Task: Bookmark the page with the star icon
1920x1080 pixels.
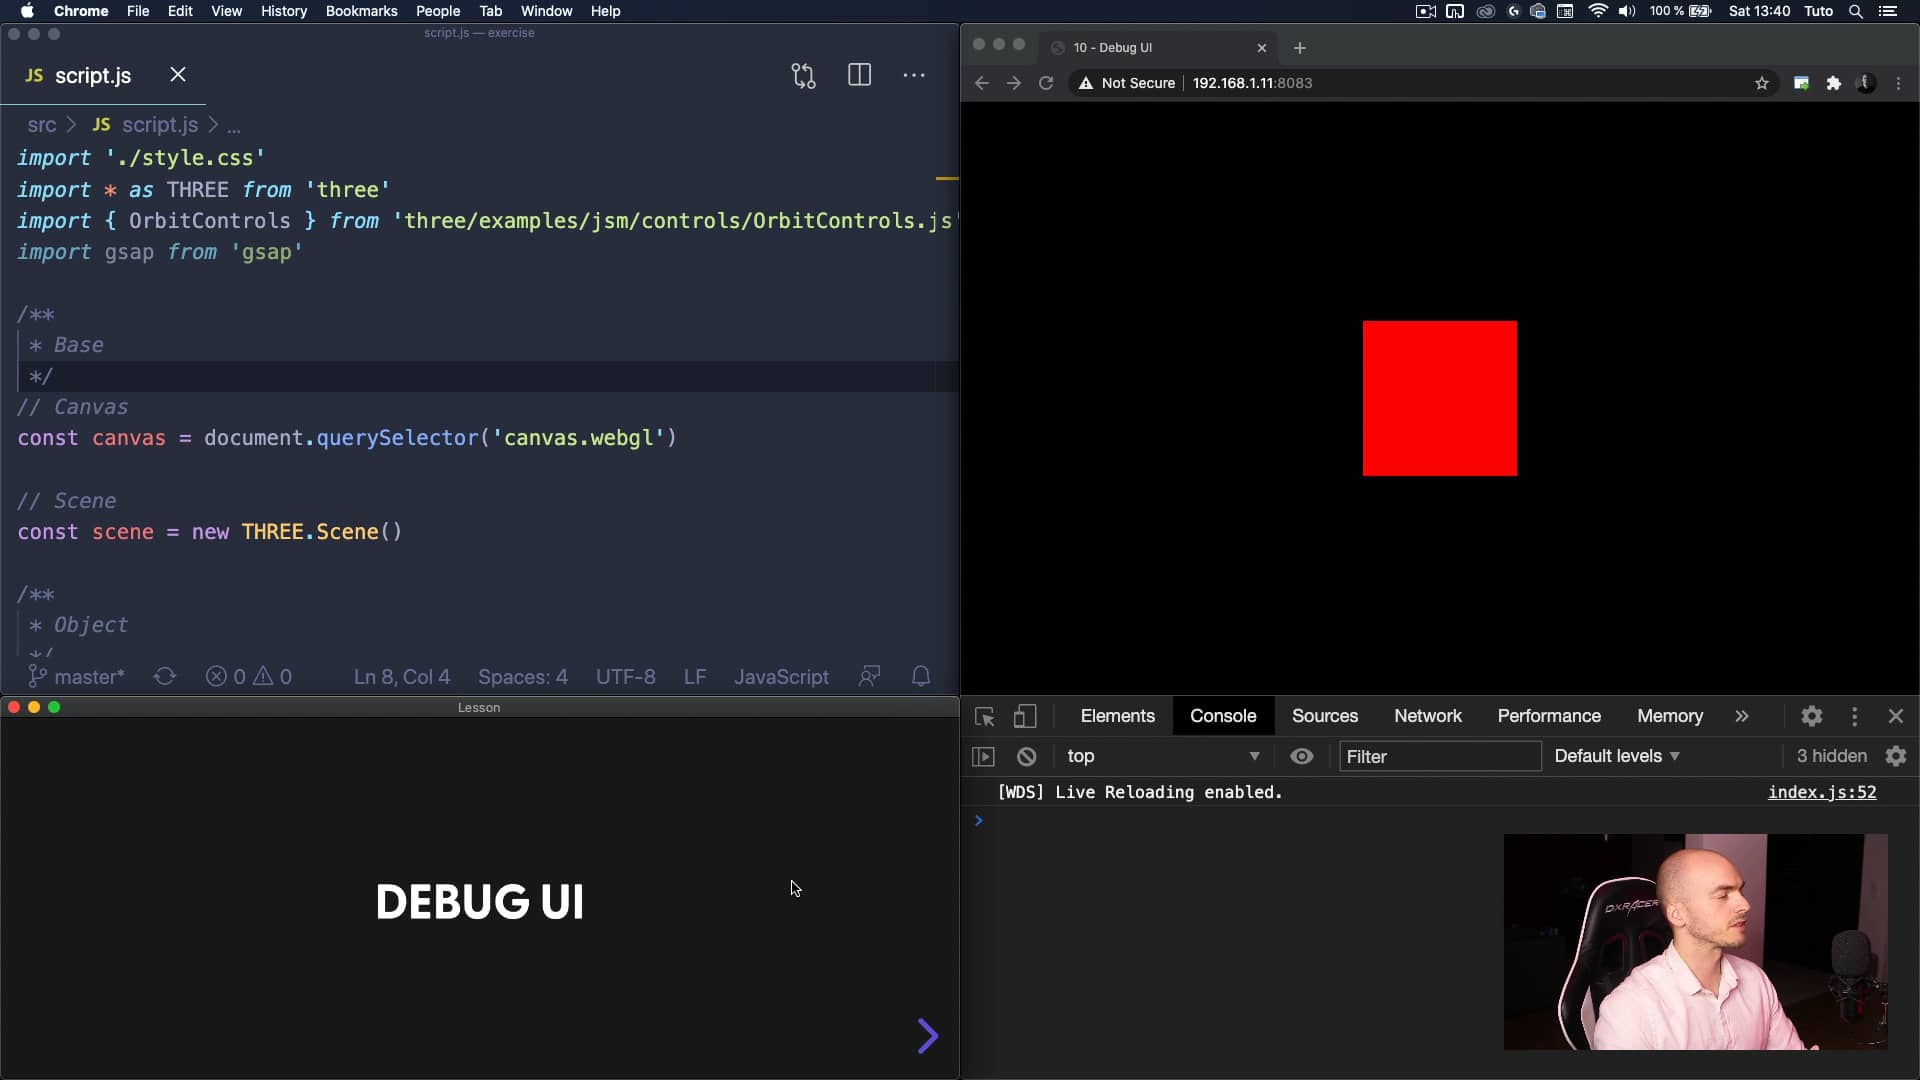Action: [x=1762, y=83]
